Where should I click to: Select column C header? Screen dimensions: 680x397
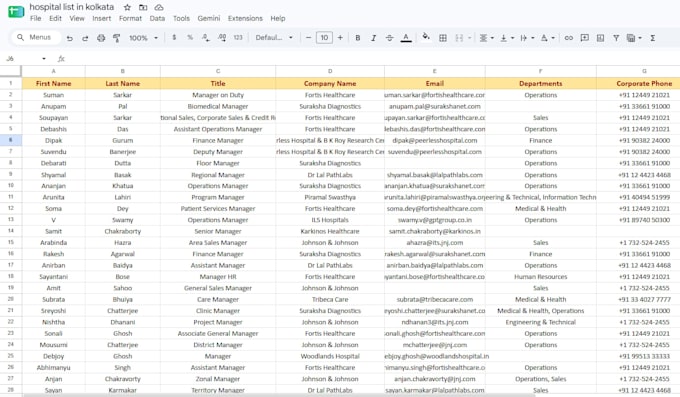click(x=218, y=71)
